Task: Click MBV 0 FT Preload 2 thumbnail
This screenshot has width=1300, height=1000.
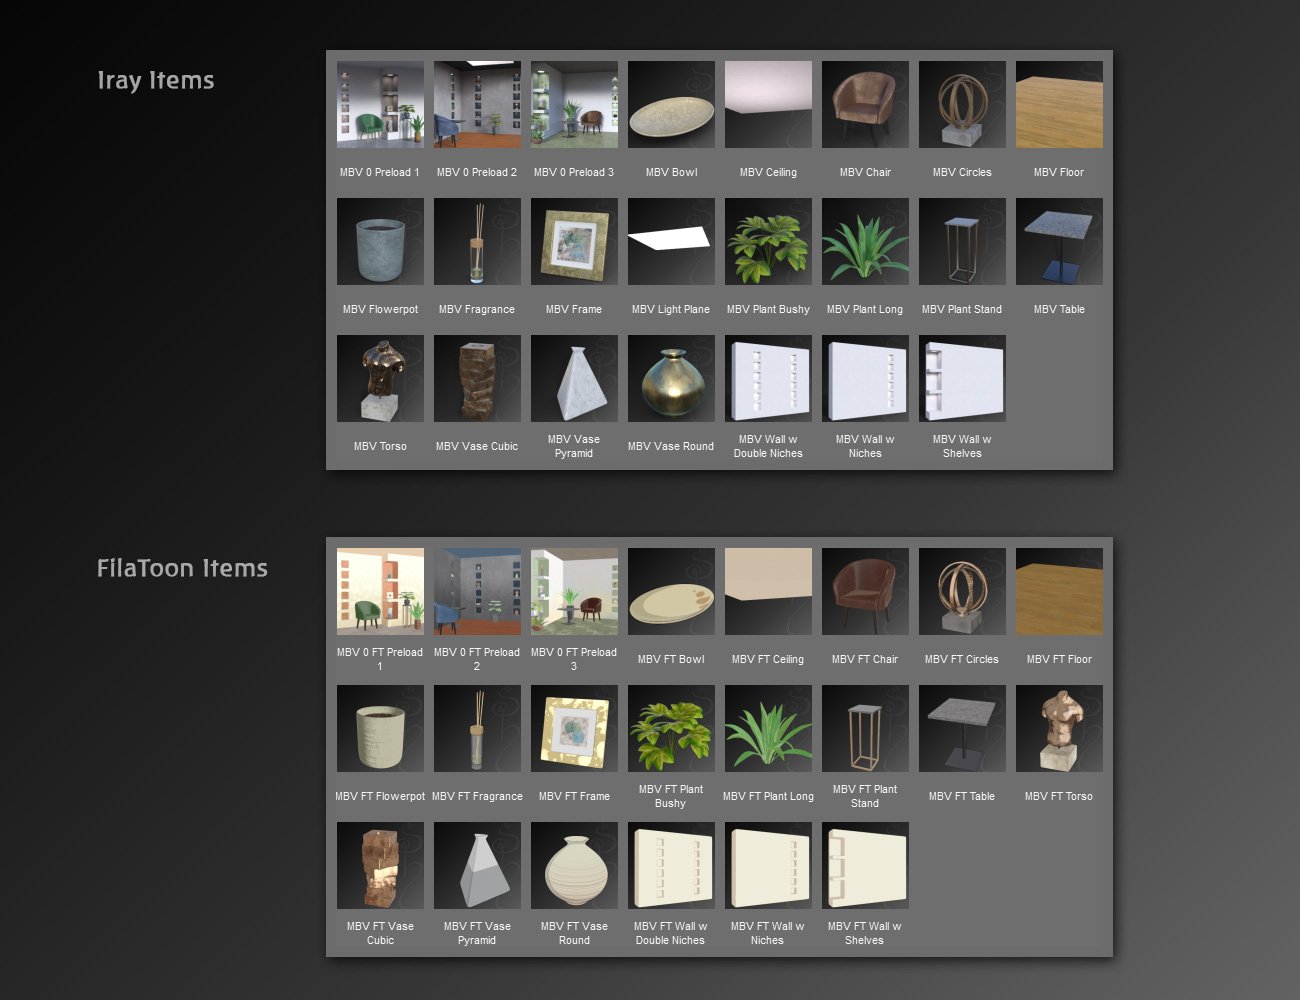Action: click(x=477, y=591)
